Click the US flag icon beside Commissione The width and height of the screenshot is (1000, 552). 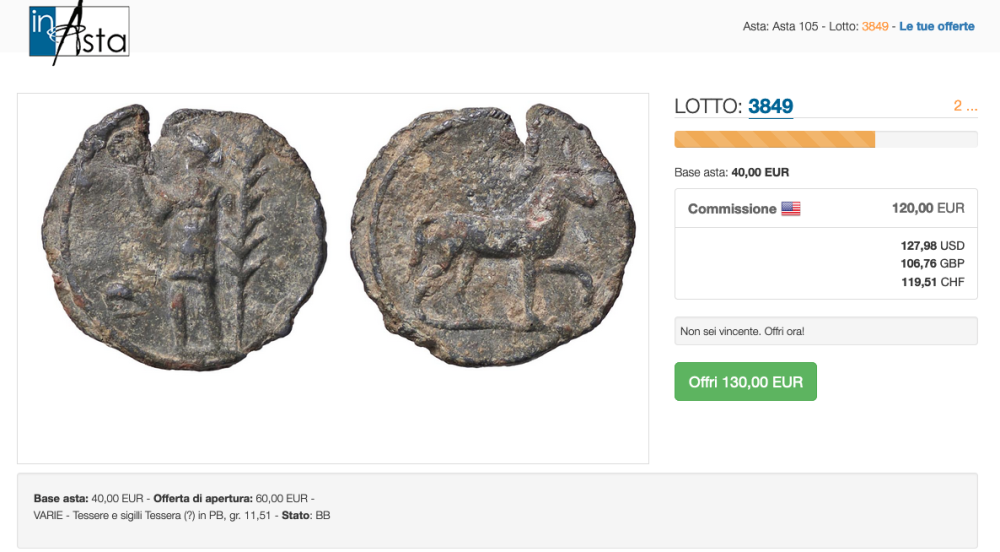(791, 209)
